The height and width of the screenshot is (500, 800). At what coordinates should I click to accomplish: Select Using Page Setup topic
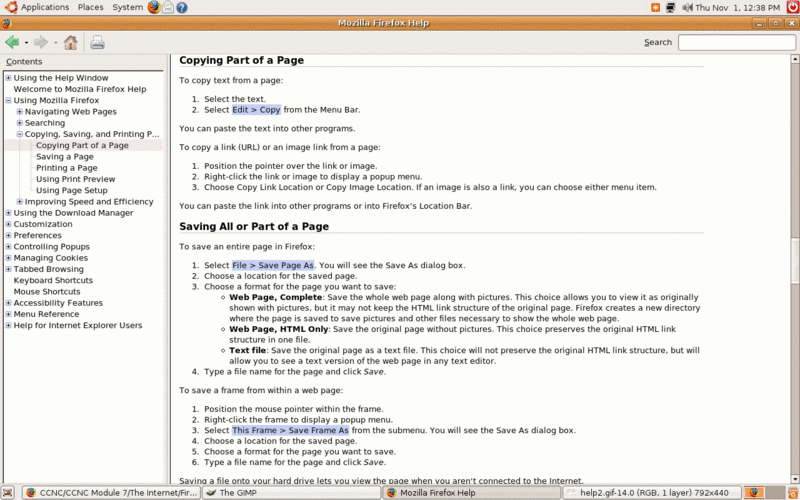coord(71,190)
